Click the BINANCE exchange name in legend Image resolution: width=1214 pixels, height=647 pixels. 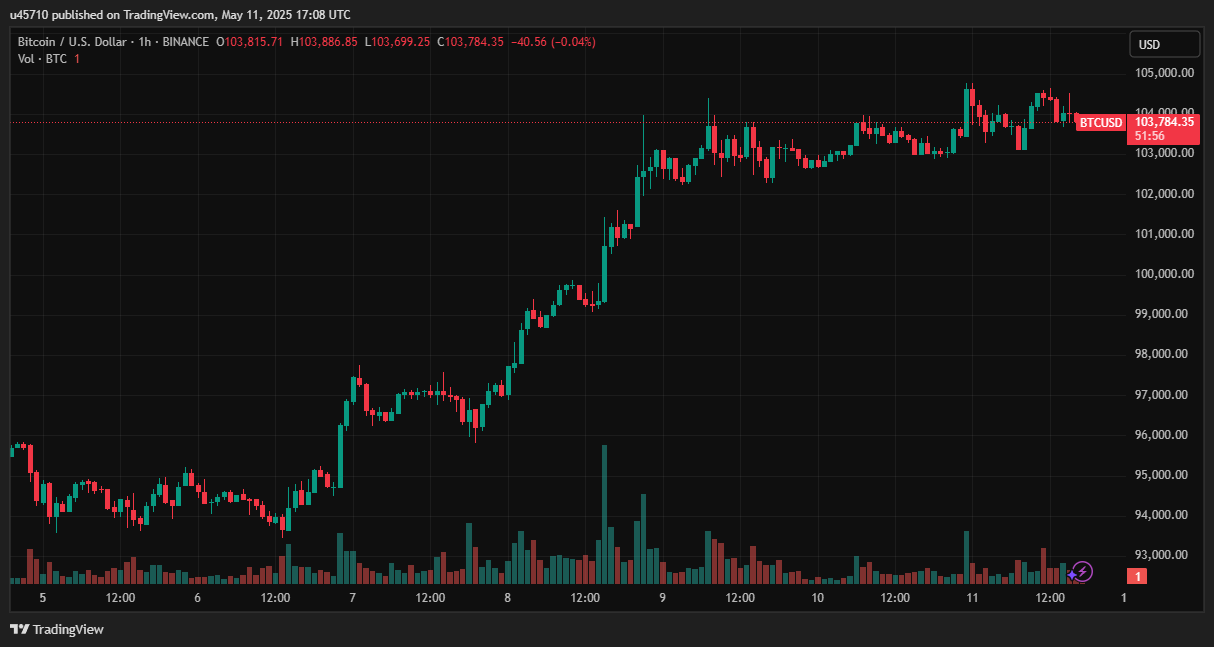pyautogui.click(x=185, y=42)
